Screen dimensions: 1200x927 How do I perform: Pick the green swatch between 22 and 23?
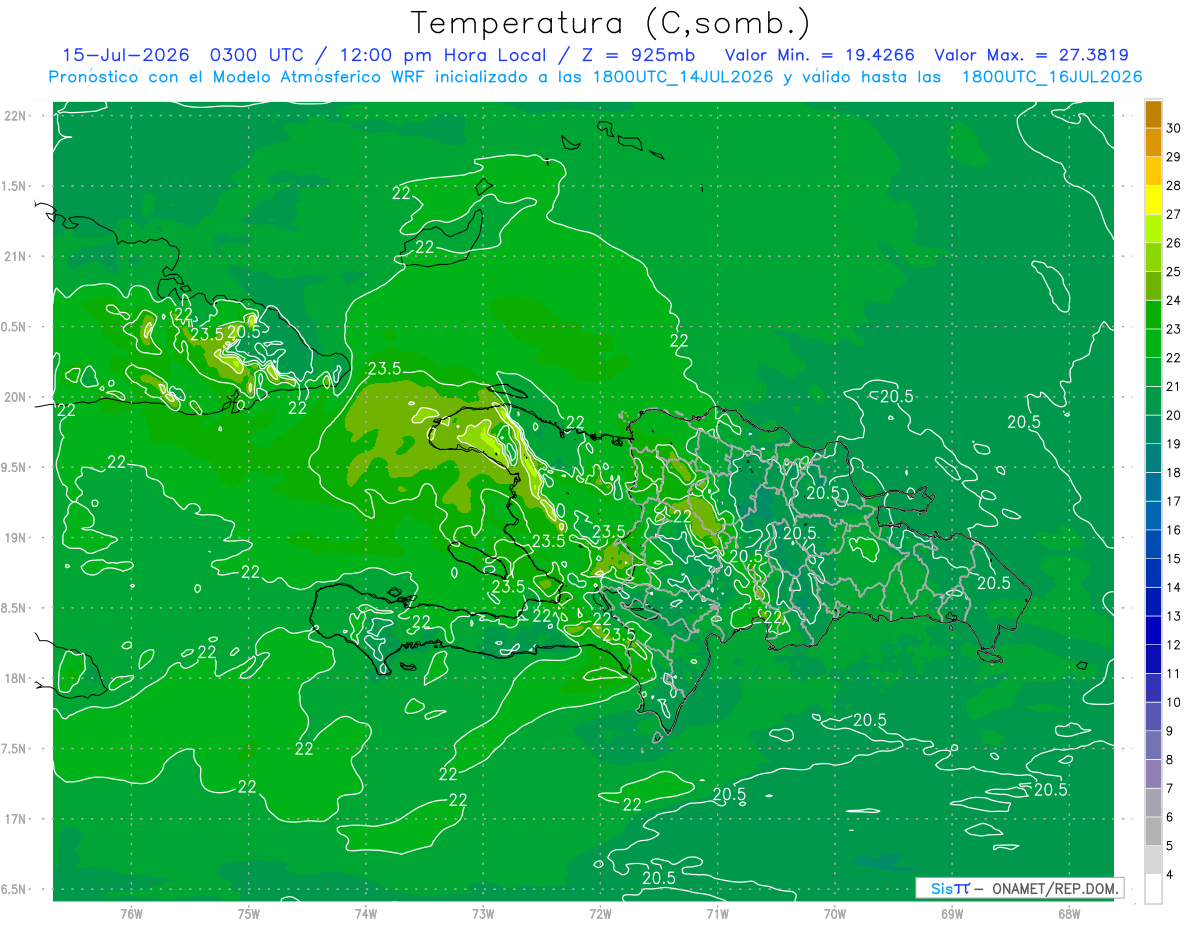(x=1153, y=344)
